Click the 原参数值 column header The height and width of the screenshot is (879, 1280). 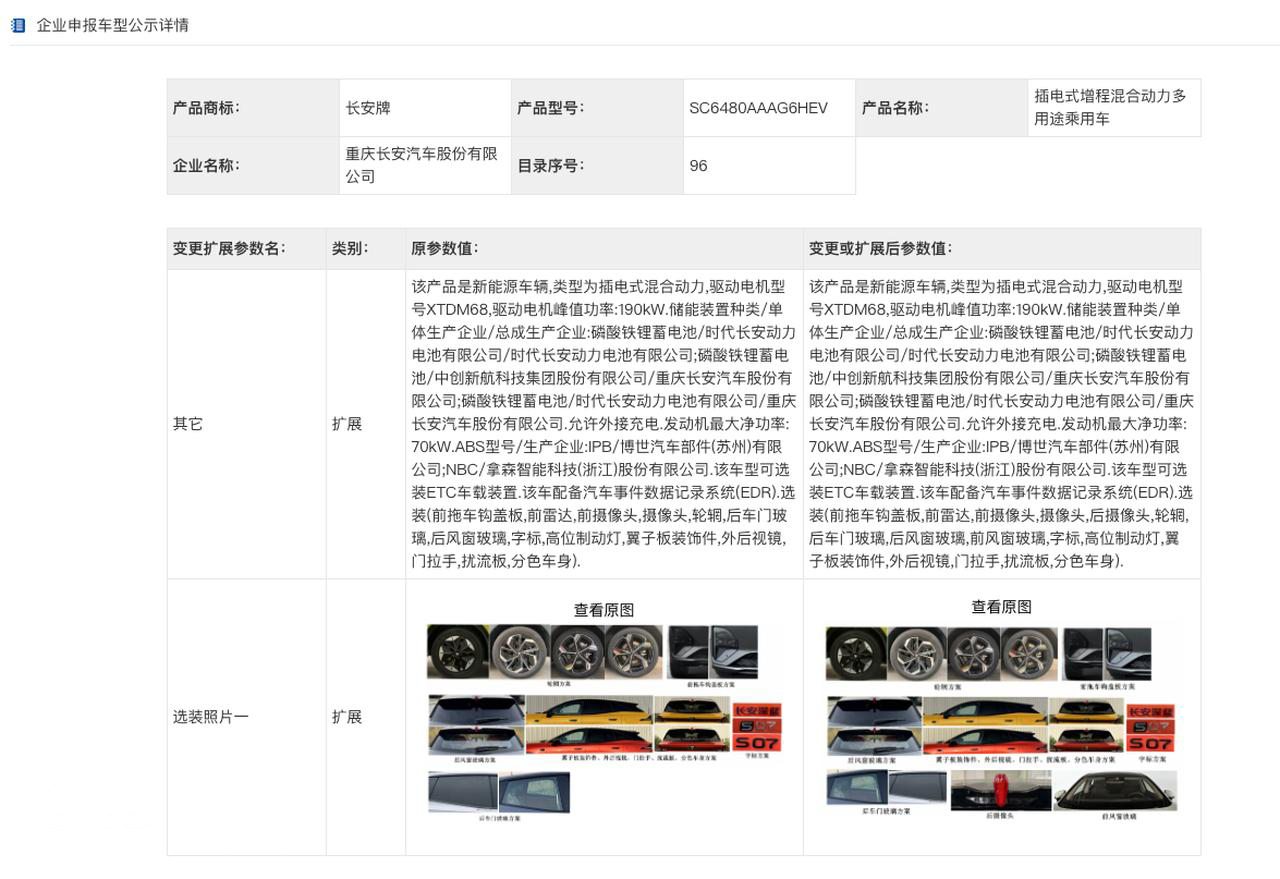tap(604, 249)
